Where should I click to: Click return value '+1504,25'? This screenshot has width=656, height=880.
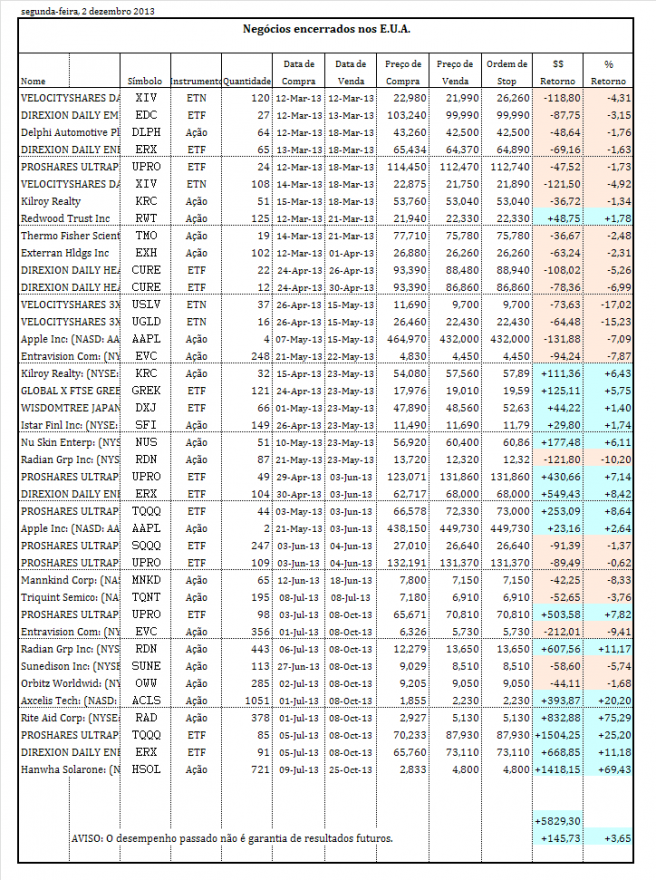point(558,735)
